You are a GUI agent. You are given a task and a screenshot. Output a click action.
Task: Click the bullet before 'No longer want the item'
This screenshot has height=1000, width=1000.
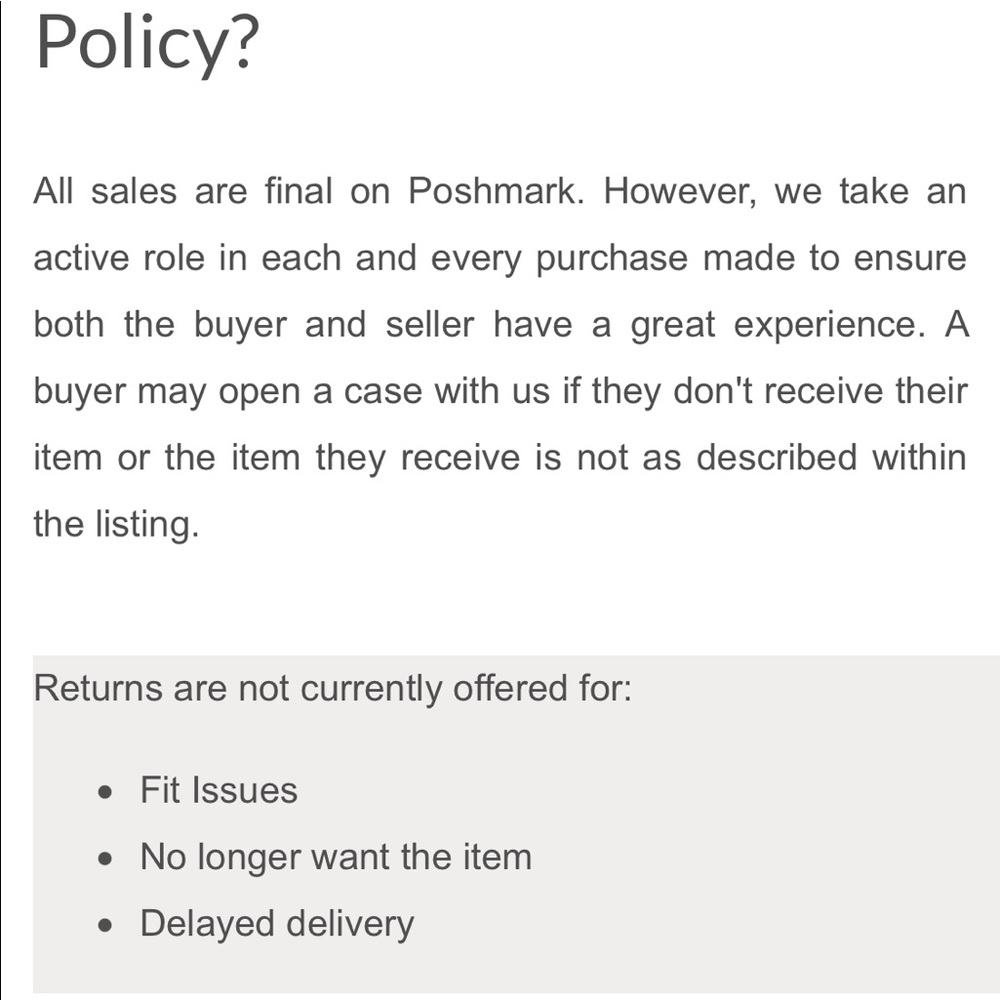[x=106, y=859]
